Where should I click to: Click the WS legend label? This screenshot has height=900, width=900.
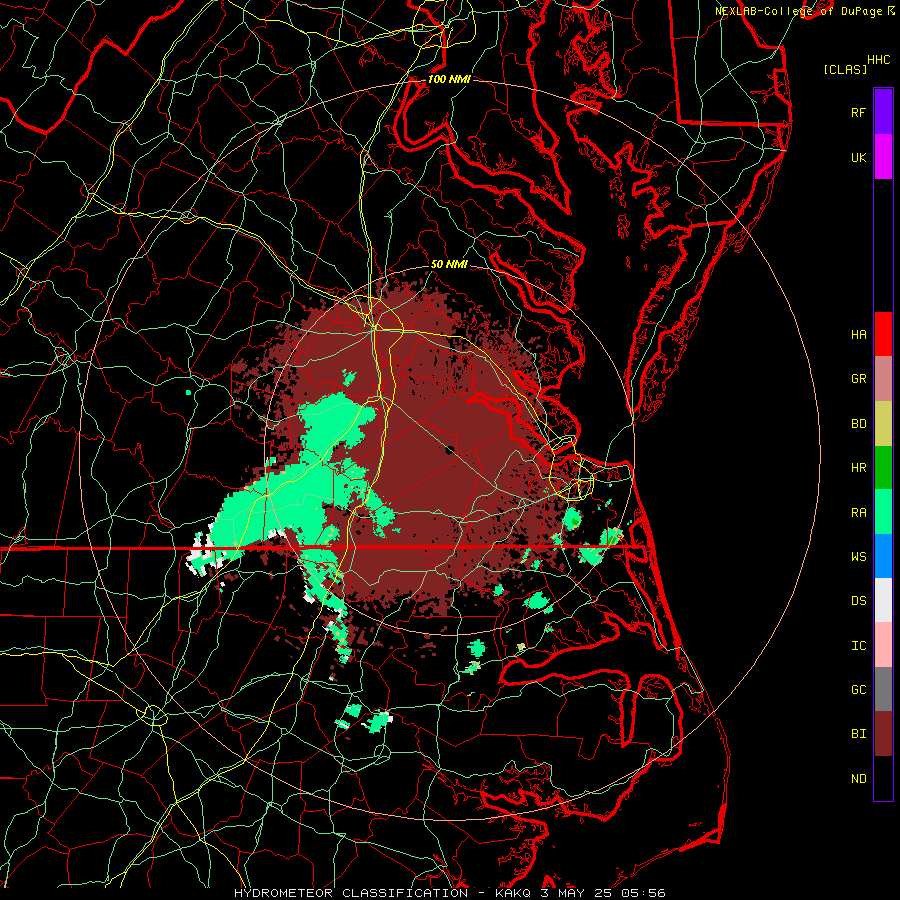point(859,557)
